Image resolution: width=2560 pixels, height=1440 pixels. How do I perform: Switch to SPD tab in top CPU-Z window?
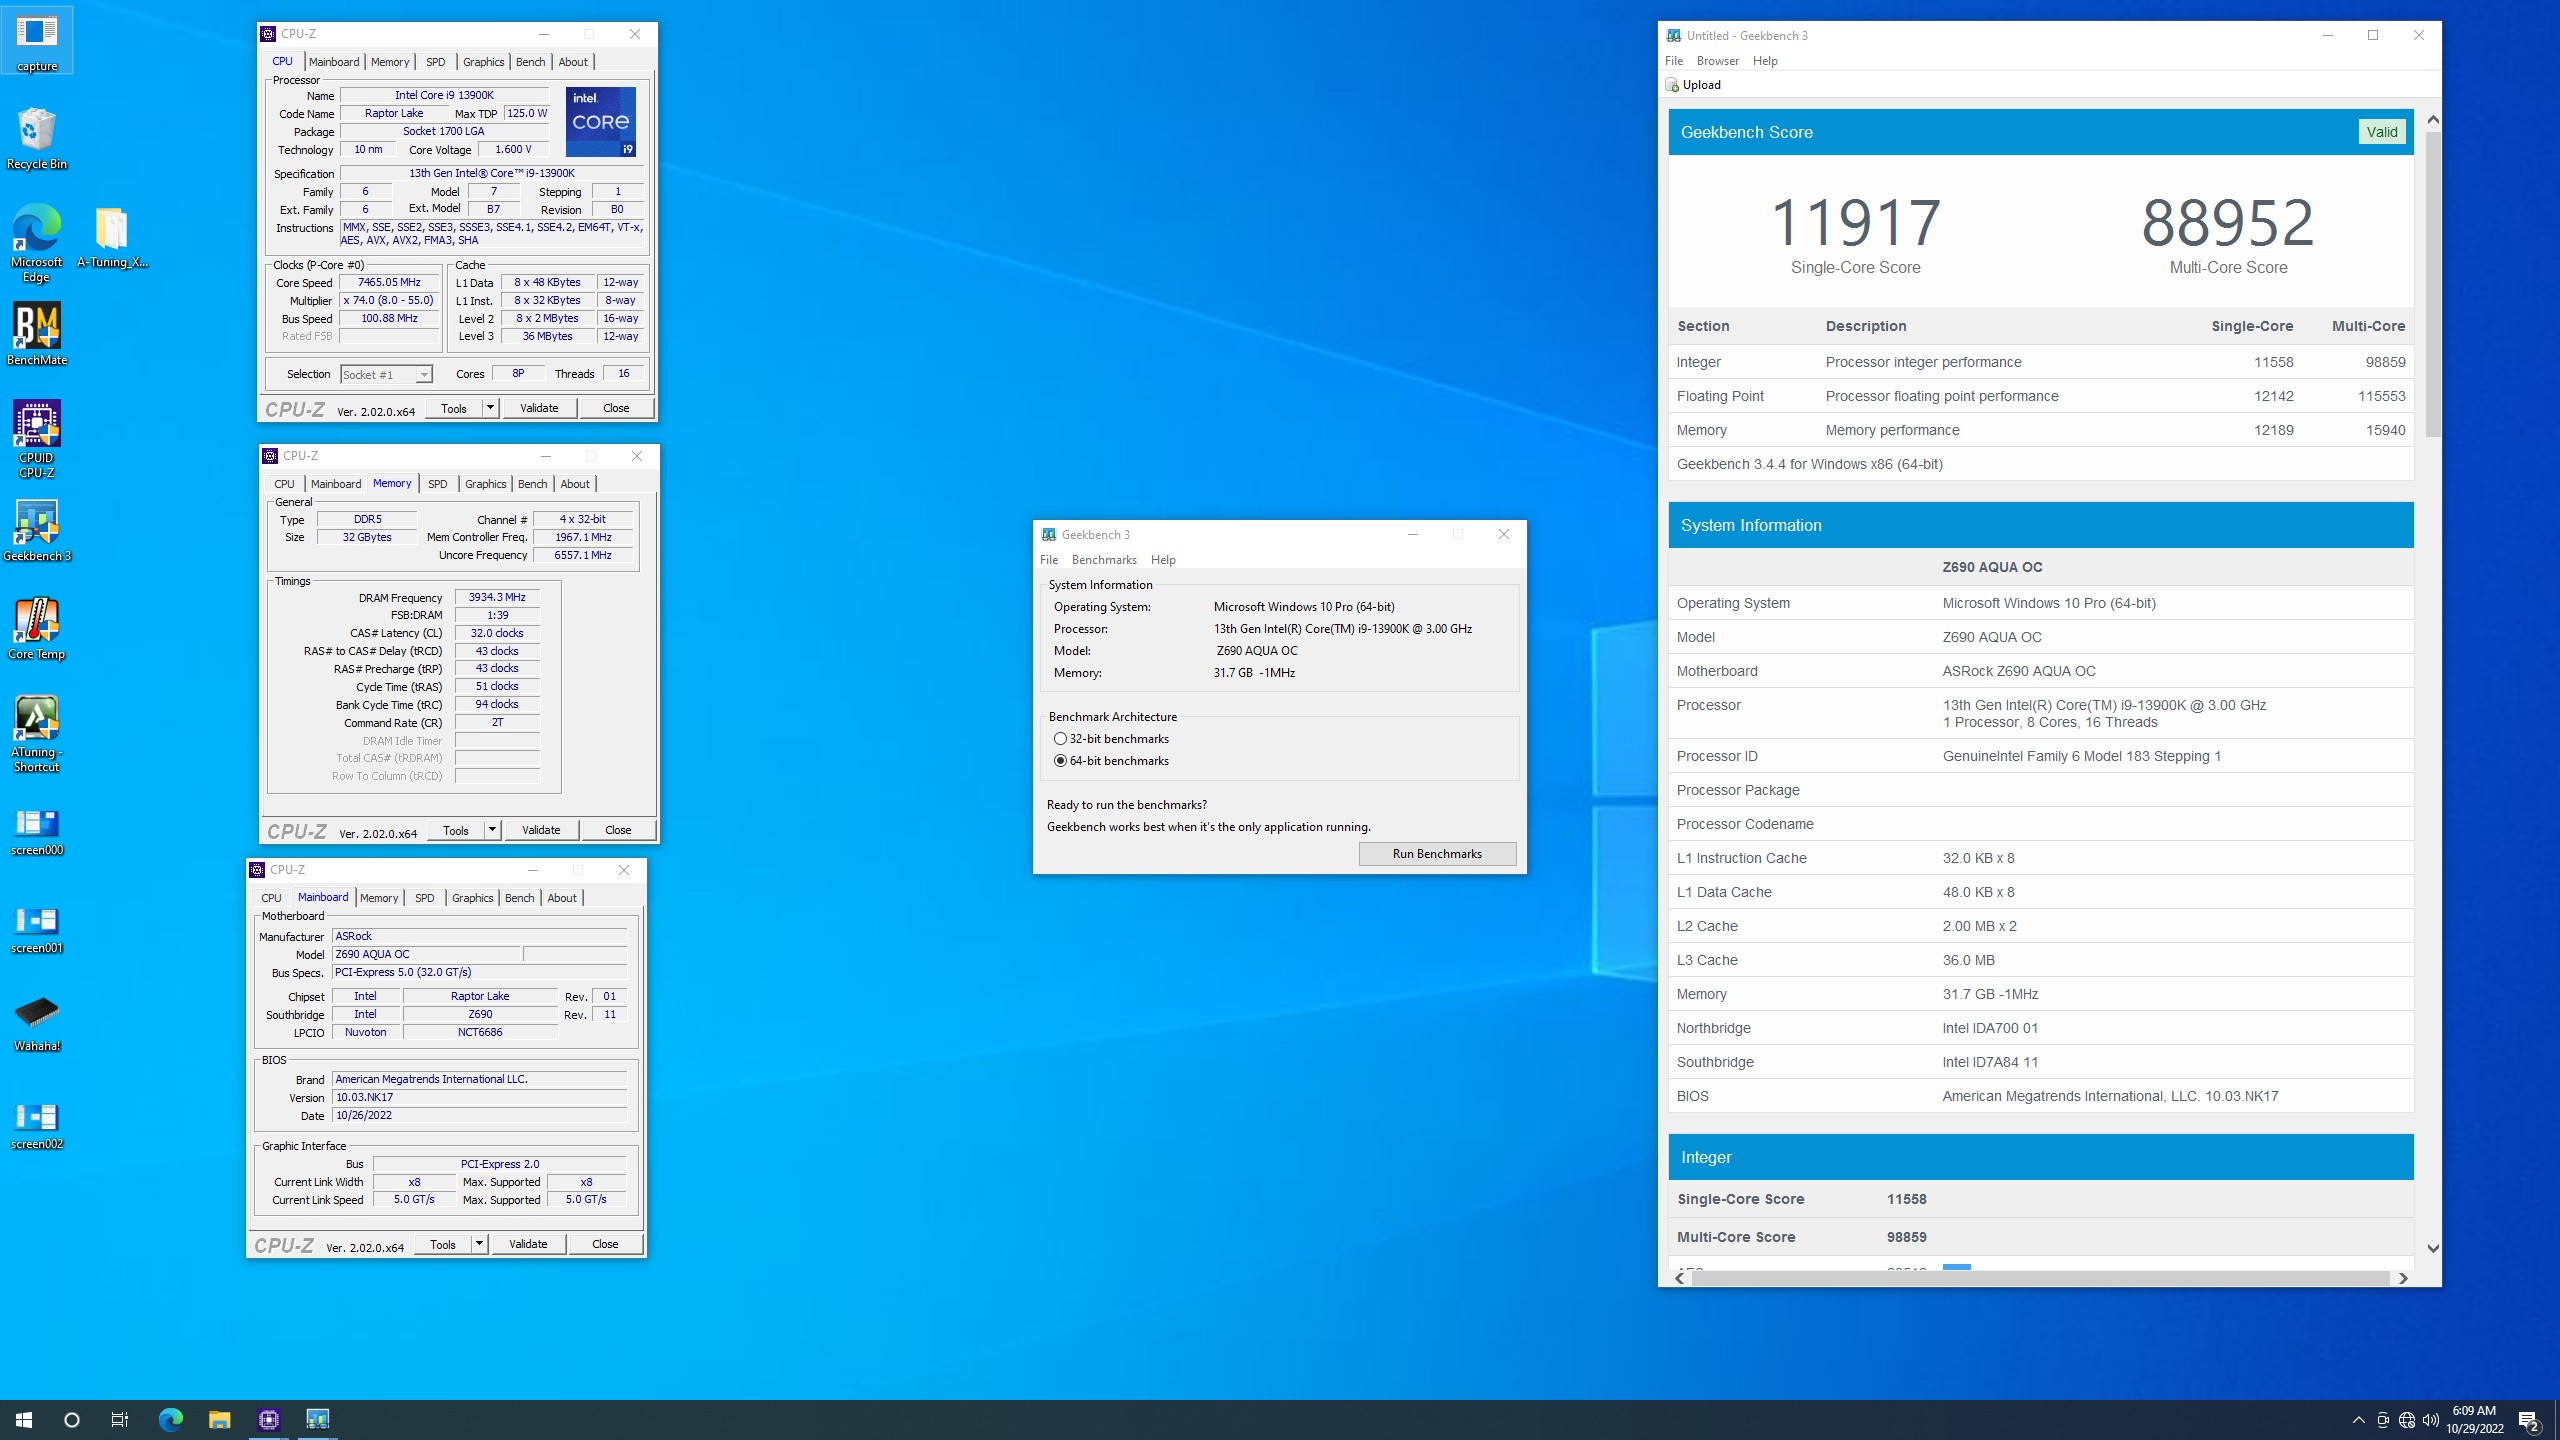pyautogui.click(x=436, y=62)
